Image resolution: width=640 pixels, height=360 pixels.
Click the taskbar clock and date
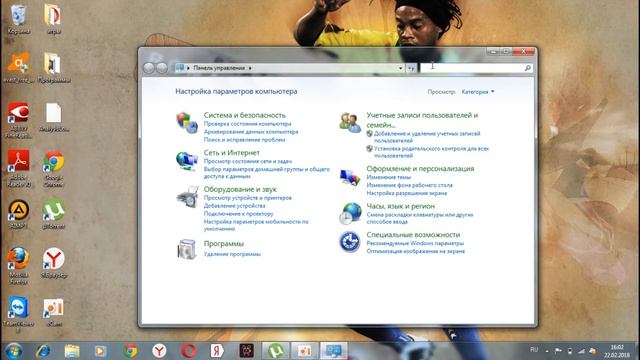617,351
